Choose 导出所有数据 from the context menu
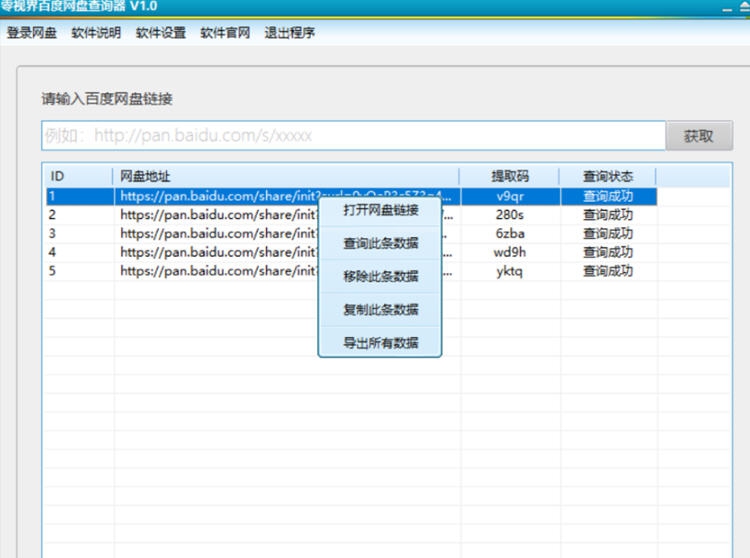750x558 pixels. 380,343
